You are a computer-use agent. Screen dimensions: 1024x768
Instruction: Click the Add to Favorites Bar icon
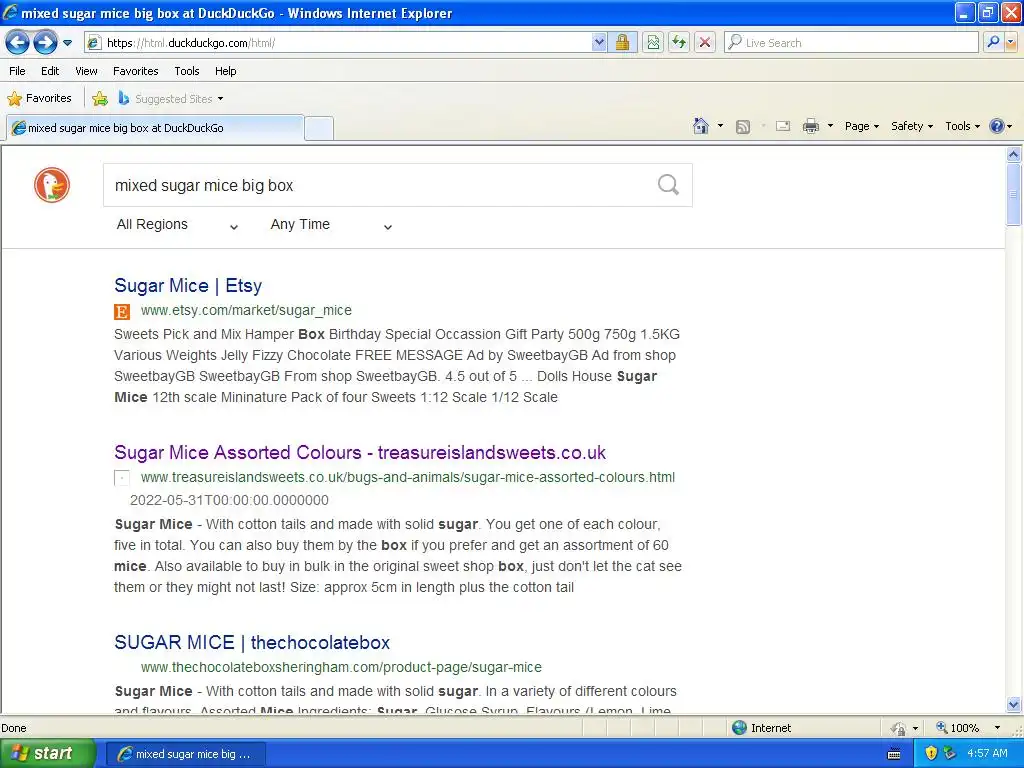(x=100, y=99)
